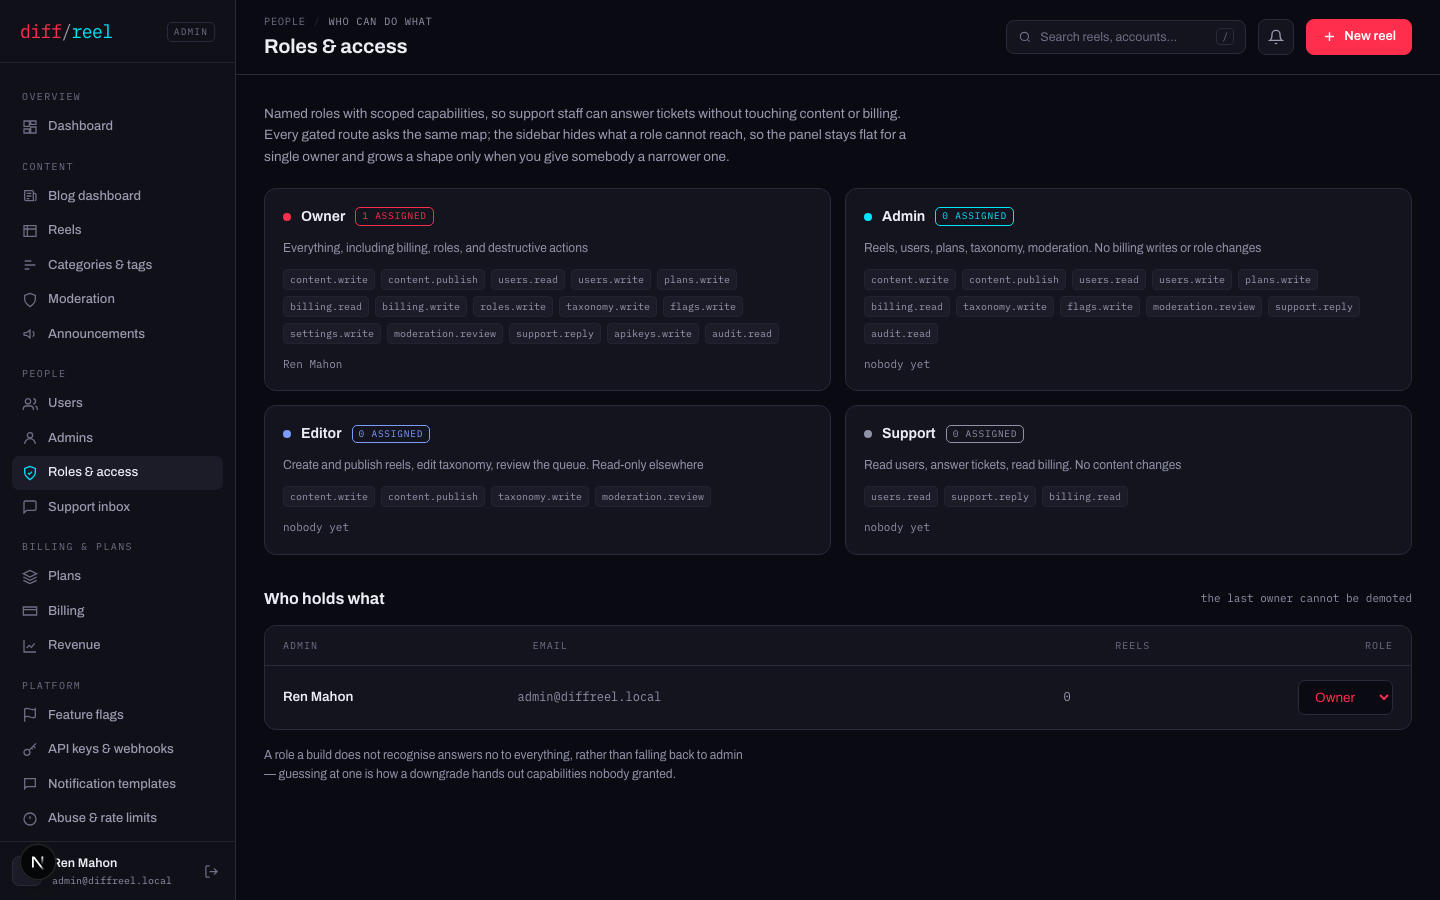
Task: Click the Dashboard grid icon
Action: point(30,127)
